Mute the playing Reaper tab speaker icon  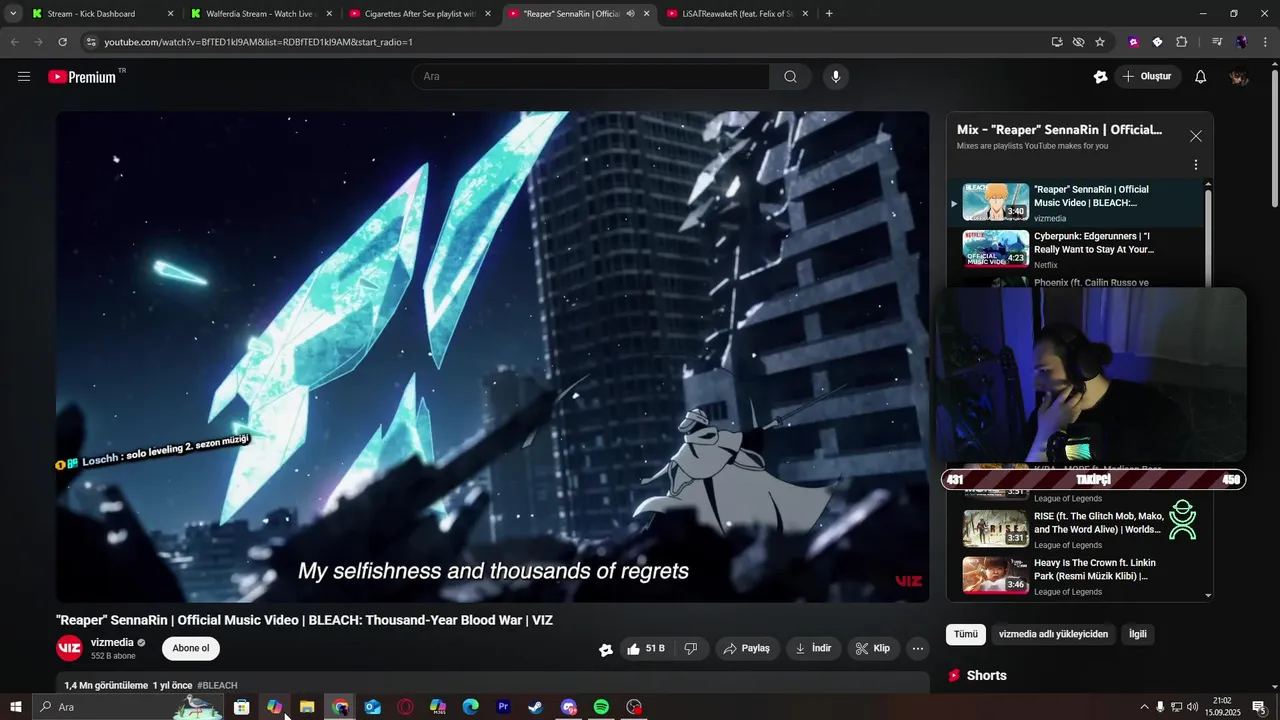click(630, 14)
